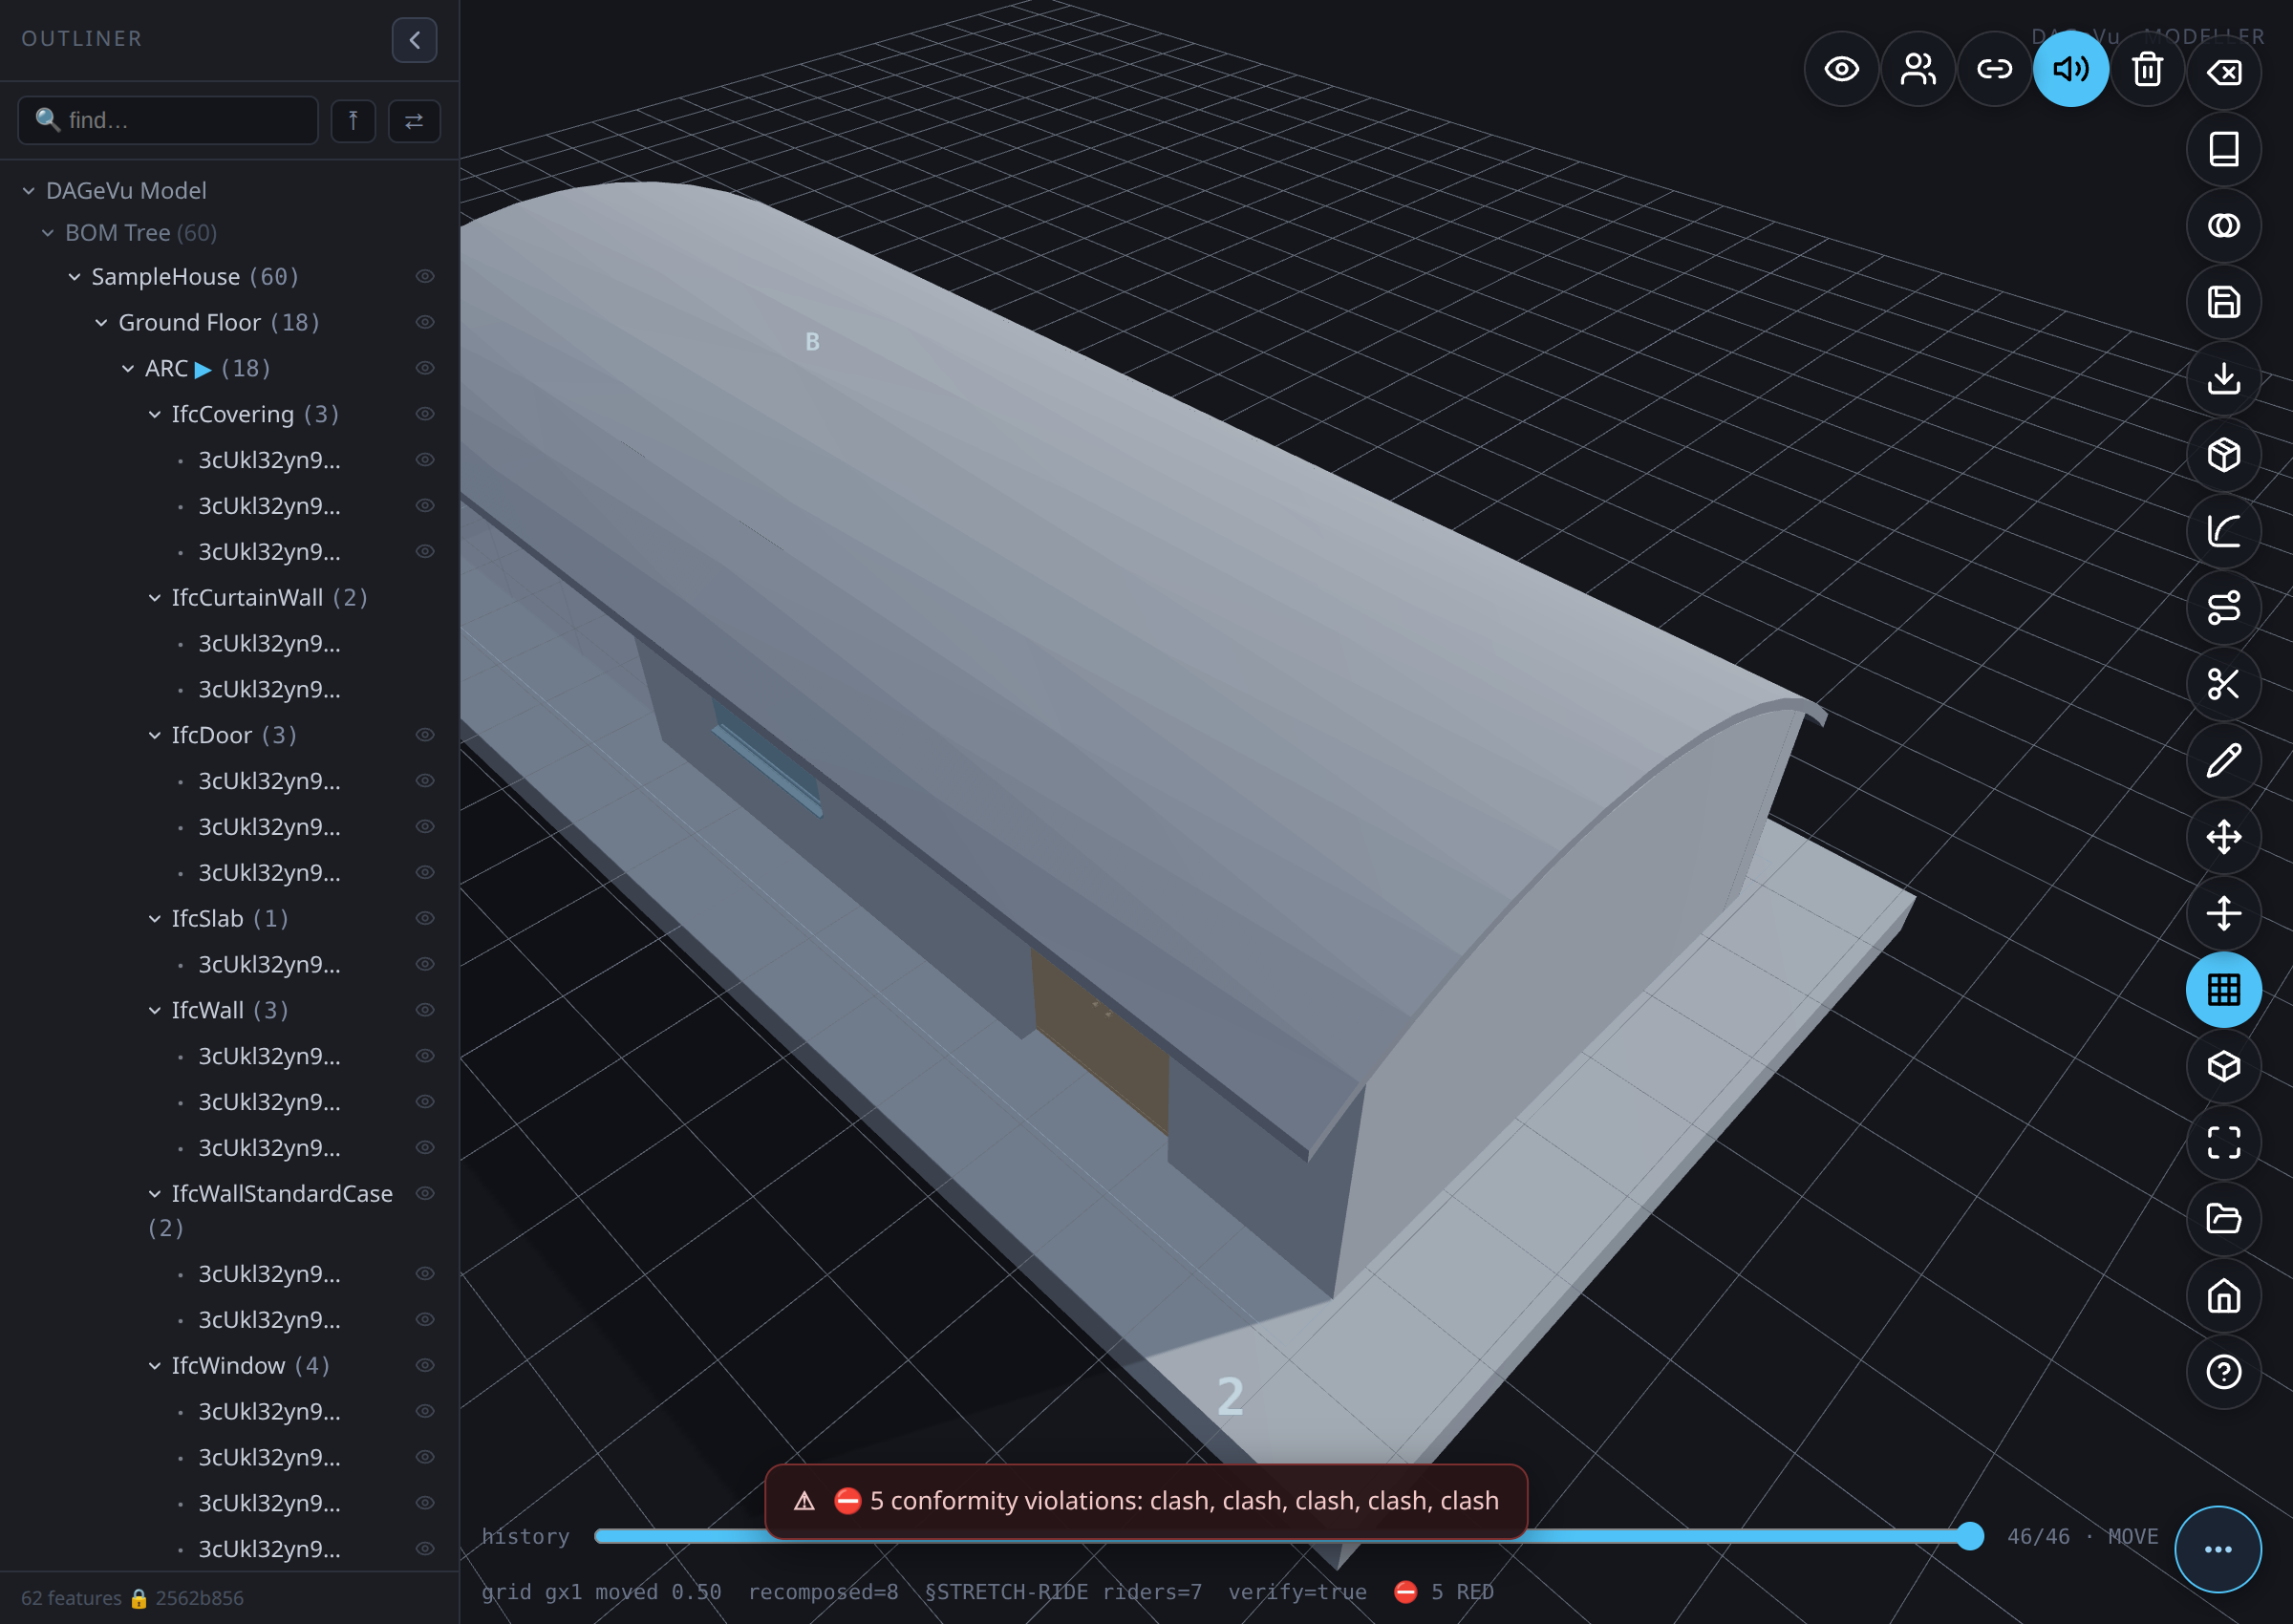Screen dimensions: 2293x1624
Task: Click the route path icon
Action: (x=2223, y=607)
